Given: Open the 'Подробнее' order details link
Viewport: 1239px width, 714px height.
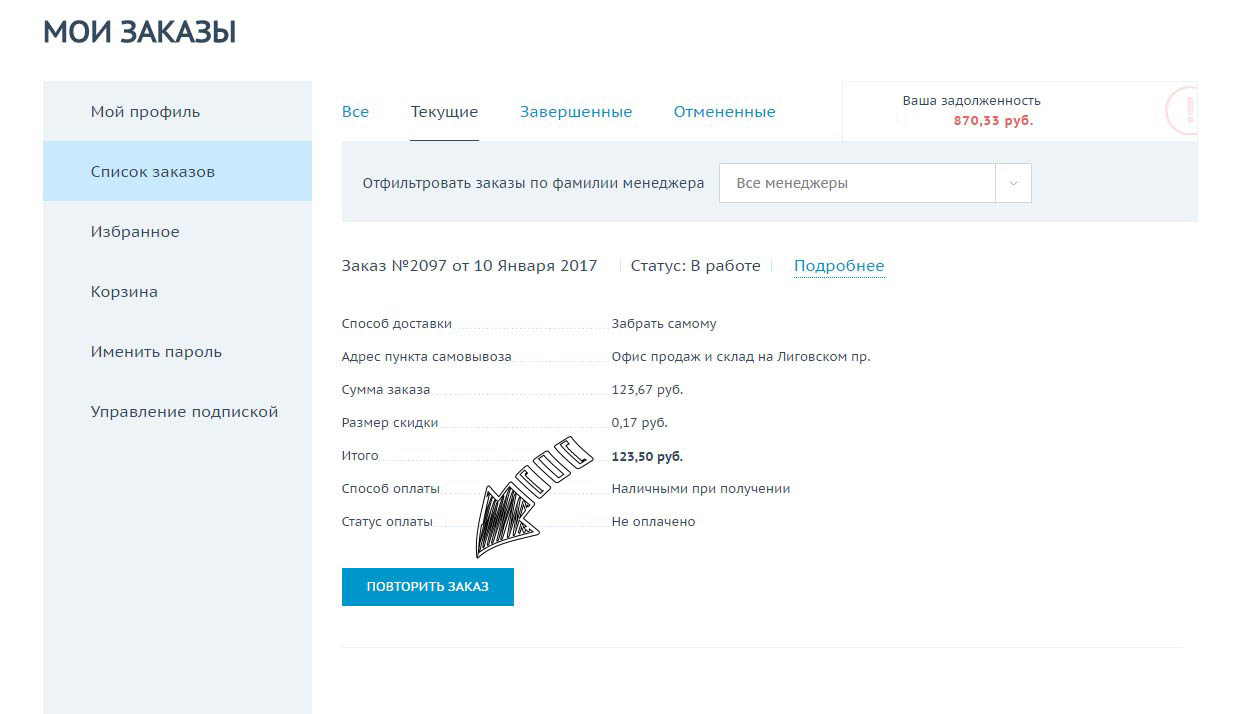Looking at the screenshot, I should point(839,266).
